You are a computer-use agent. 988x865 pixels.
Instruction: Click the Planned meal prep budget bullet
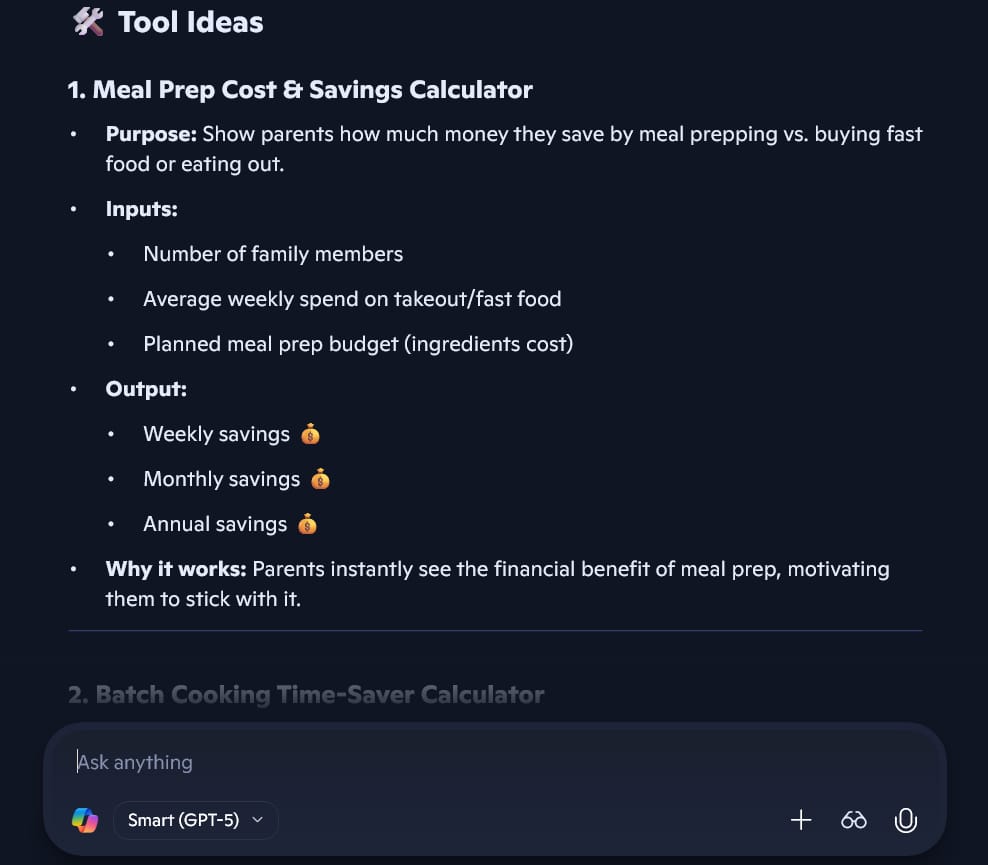coord(358,344)
